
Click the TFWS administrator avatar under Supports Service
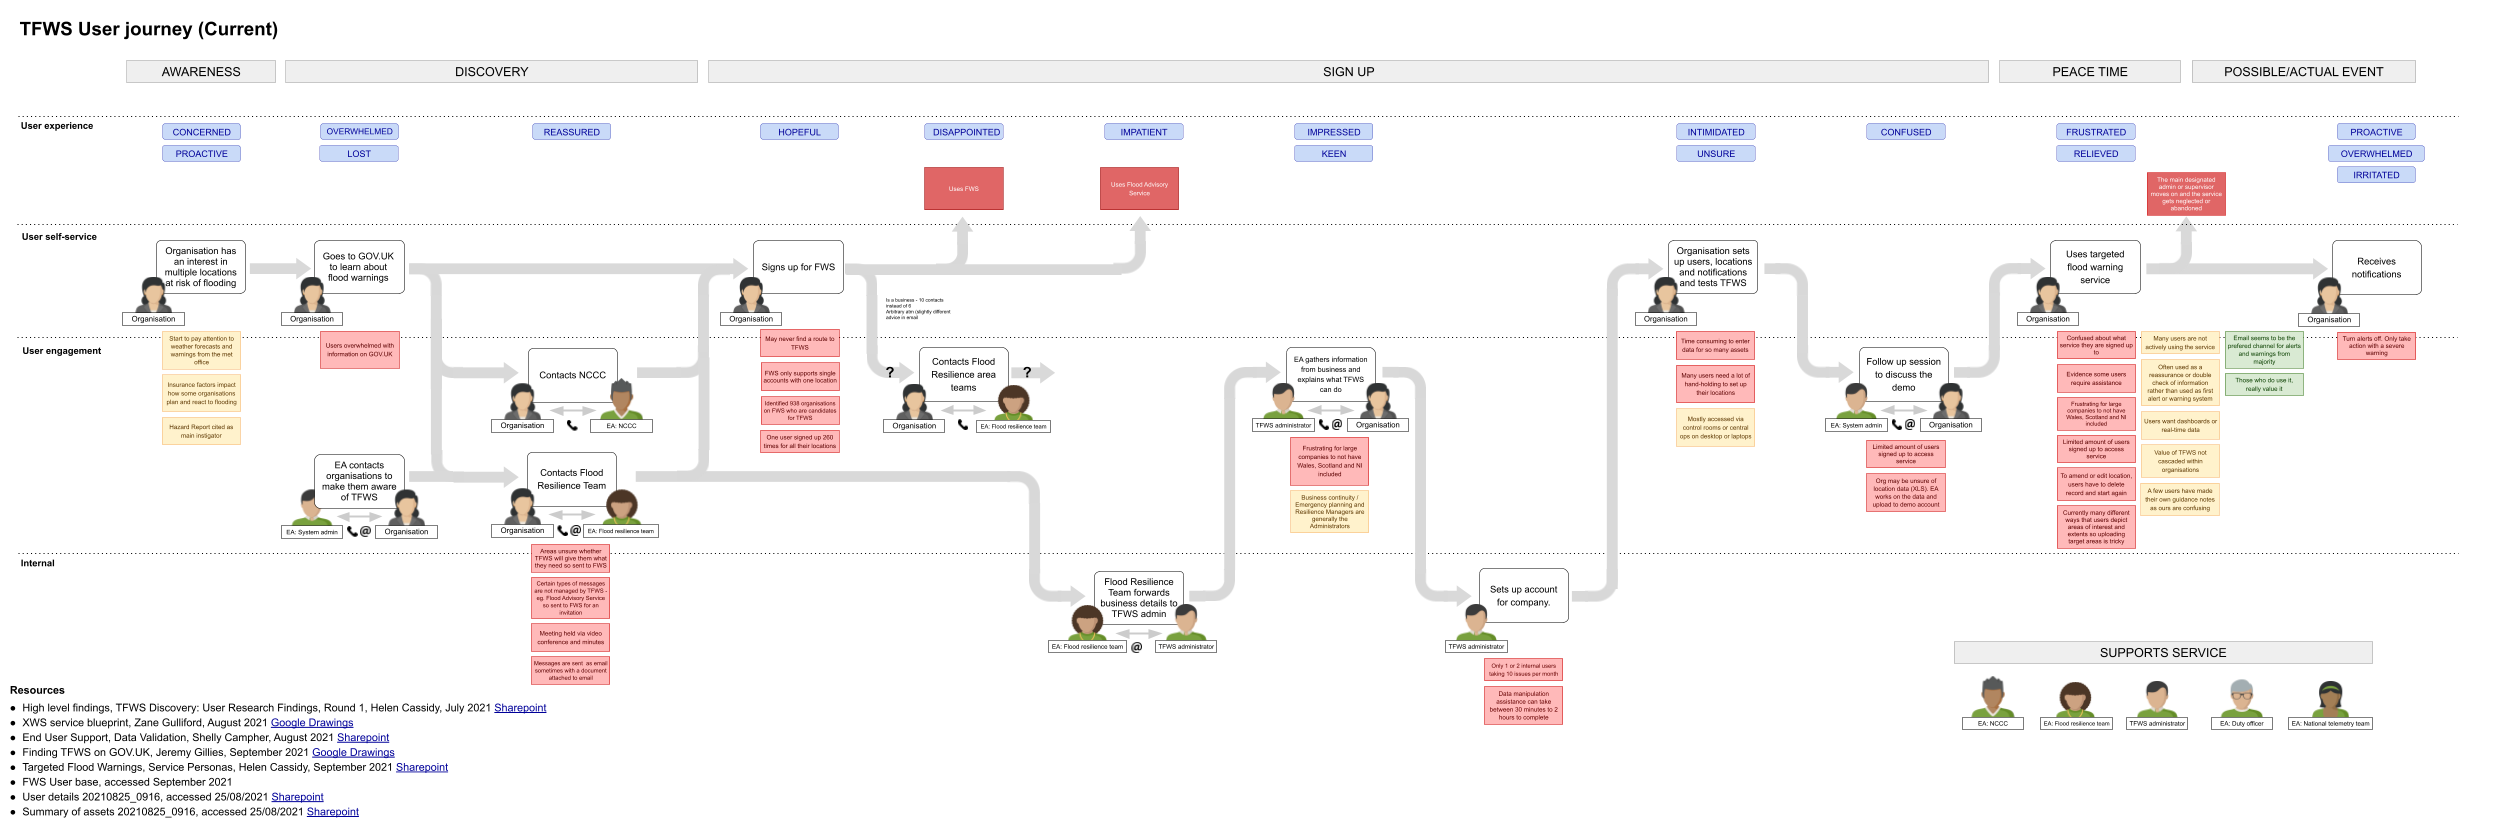(x=2157, y=698)
